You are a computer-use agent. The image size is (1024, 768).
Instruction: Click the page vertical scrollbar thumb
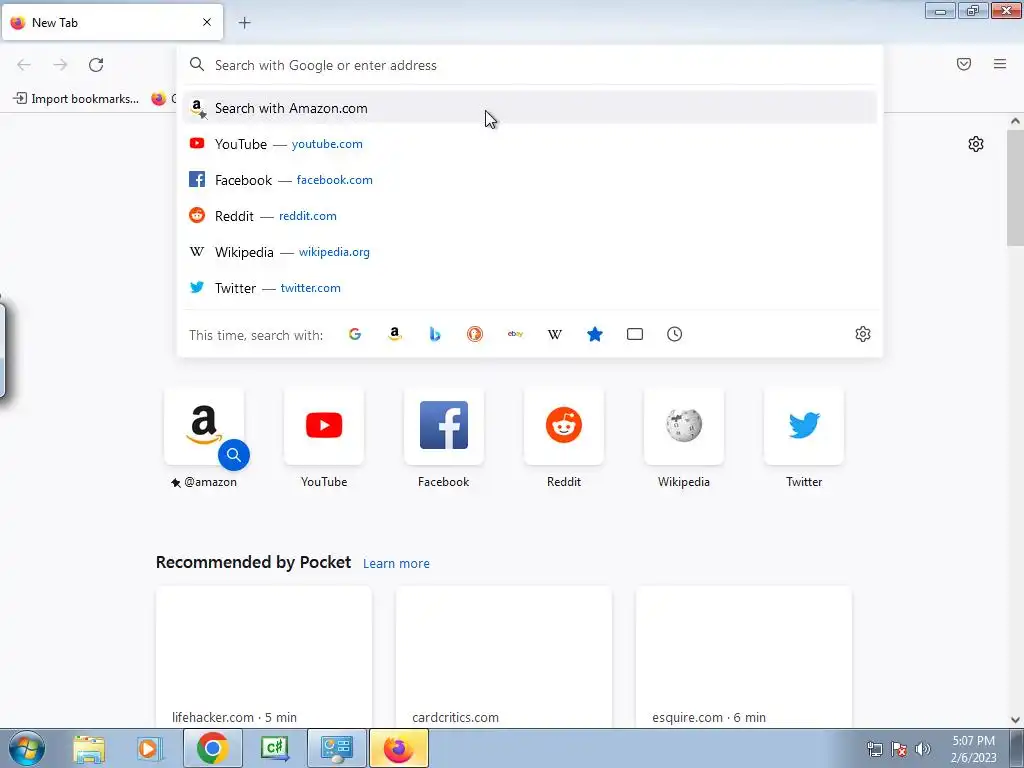click(x=1015, y=188)
